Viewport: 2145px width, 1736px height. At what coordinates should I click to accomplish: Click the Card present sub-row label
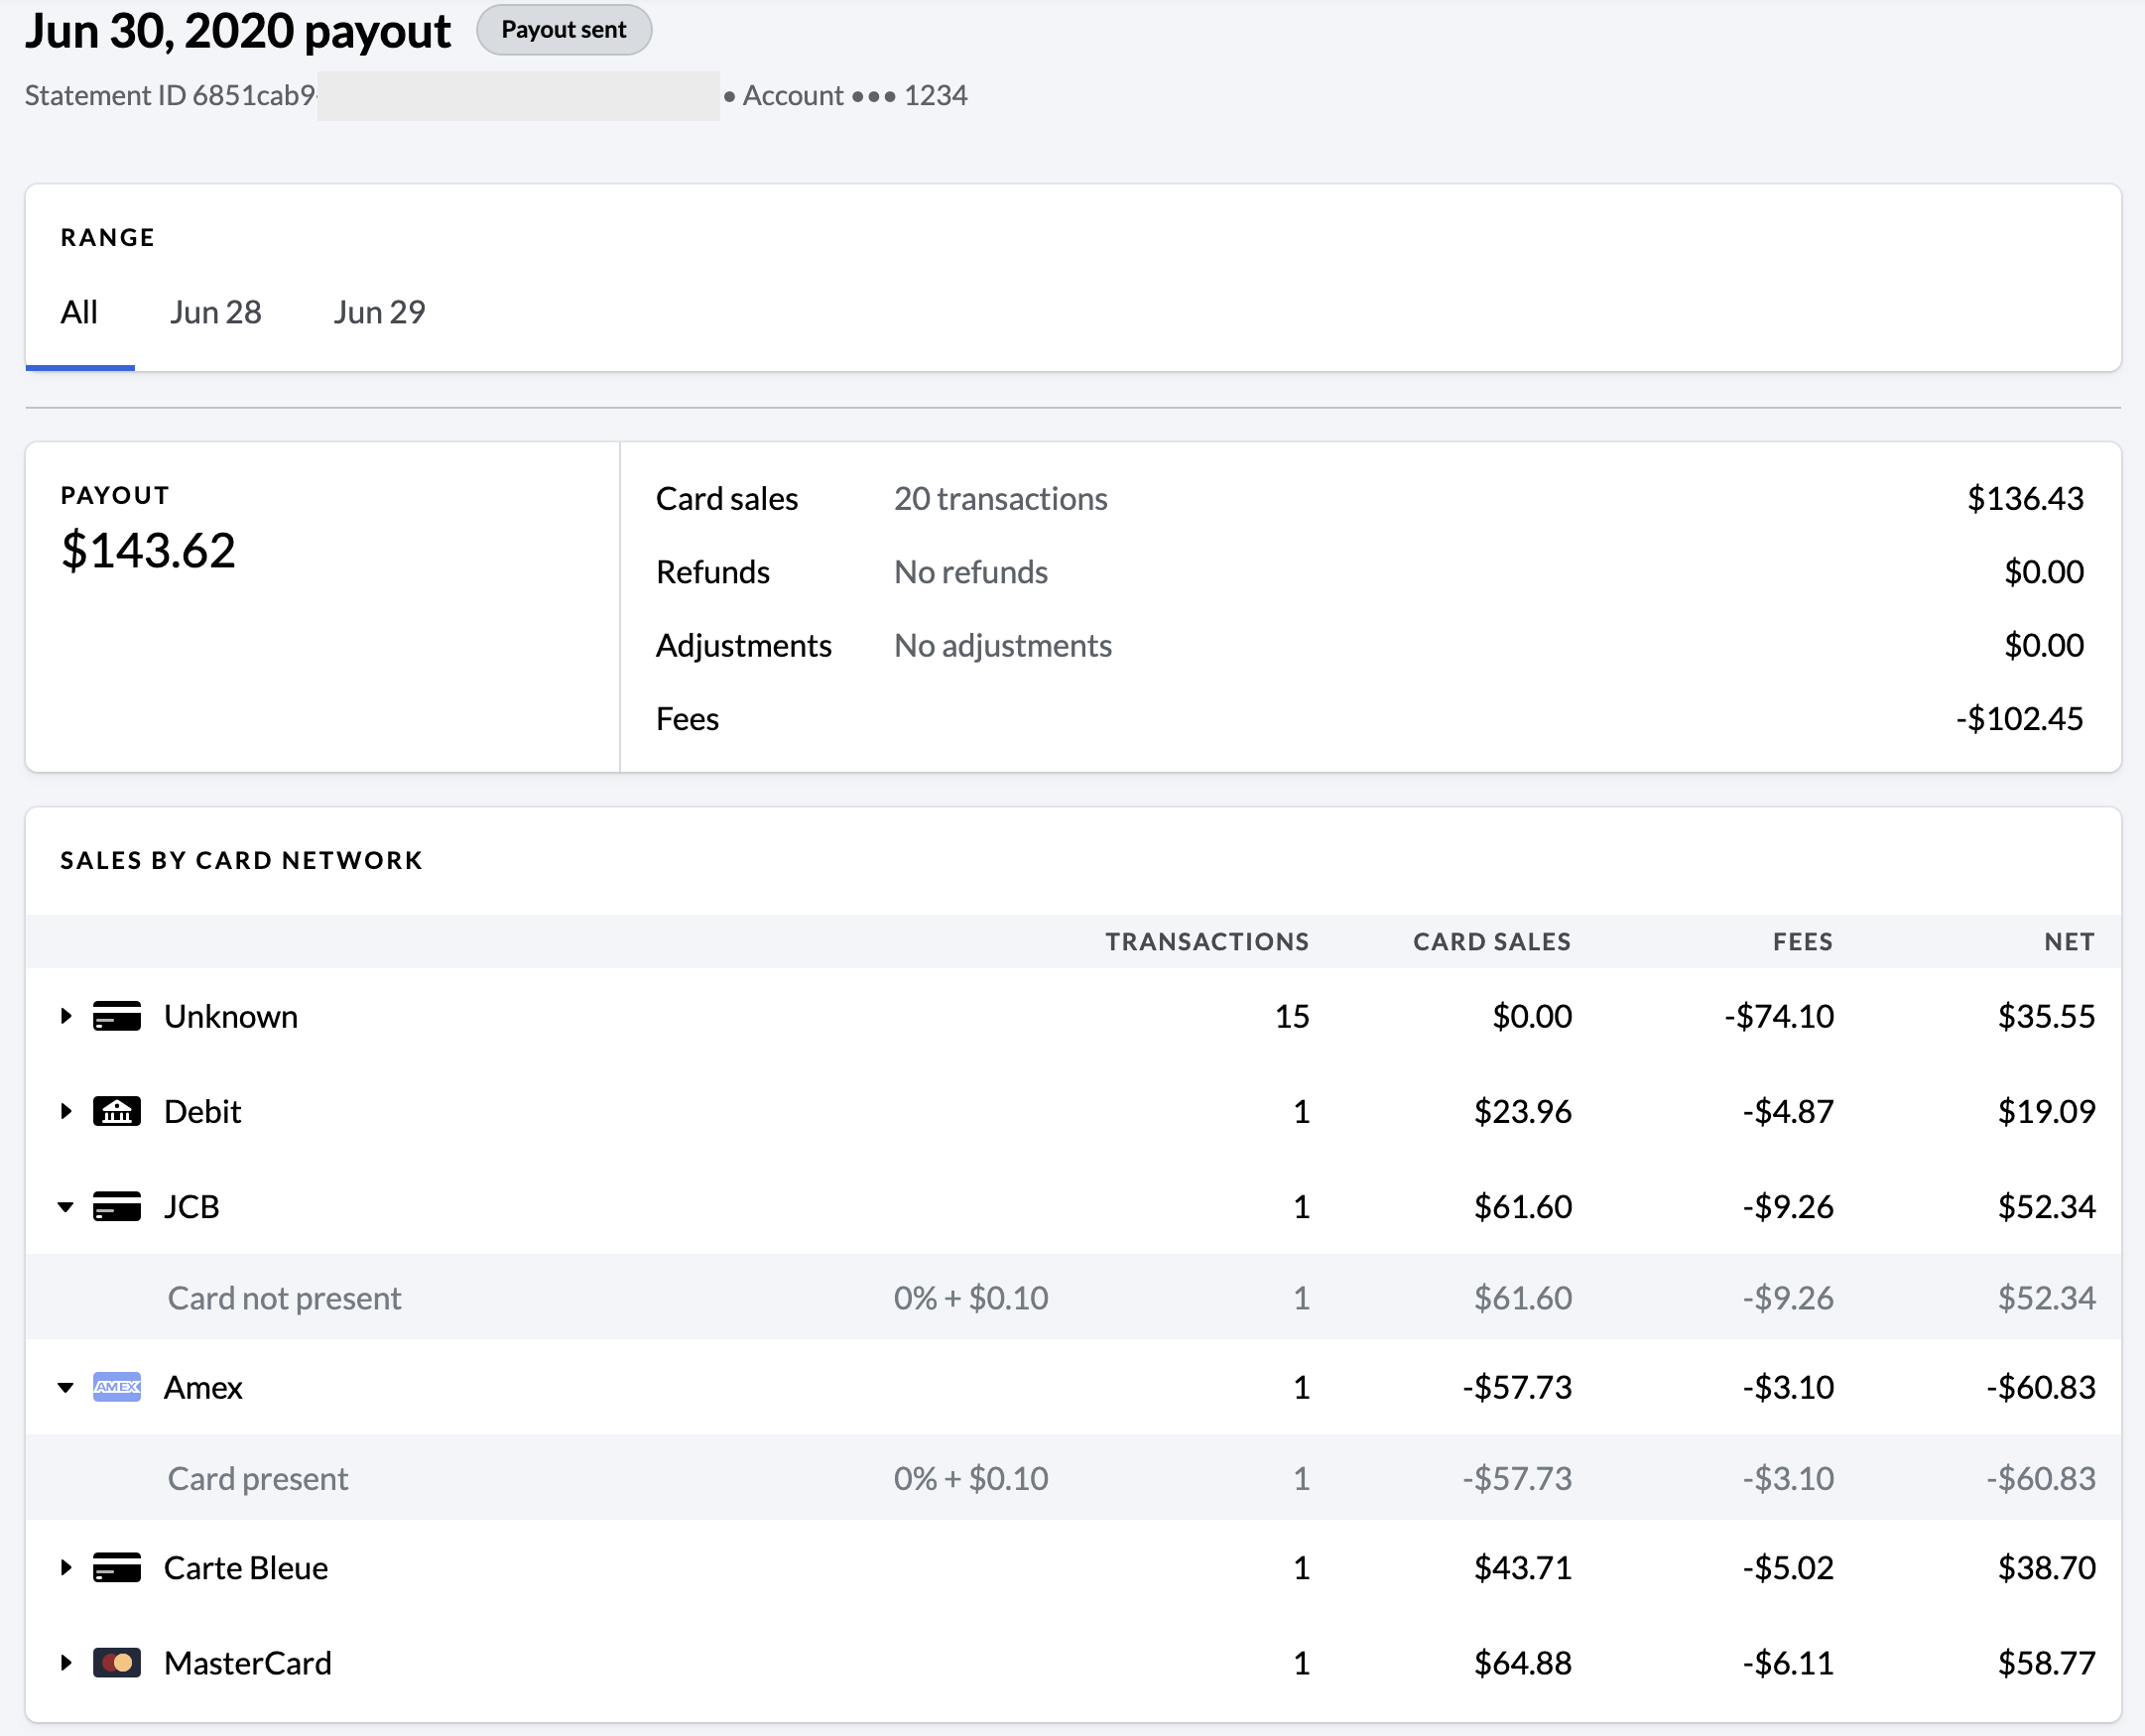[258, 1478]
